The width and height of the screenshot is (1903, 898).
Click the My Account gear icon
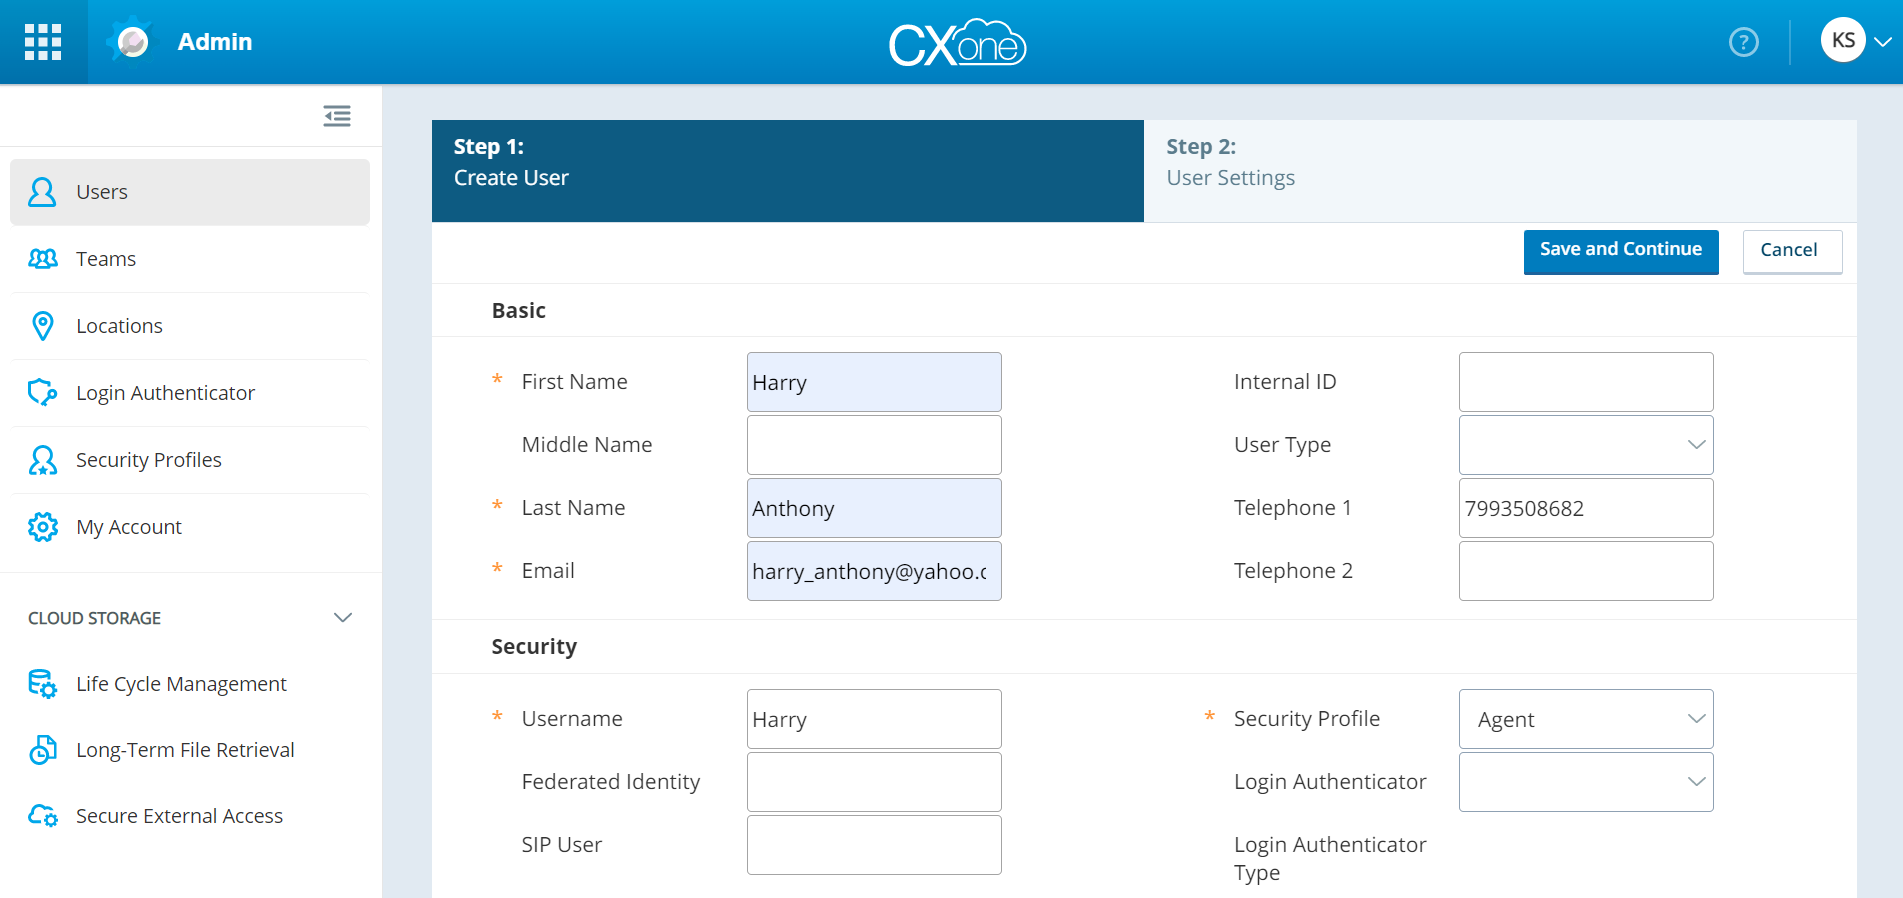pyautogui.click(x=43, y=527)
